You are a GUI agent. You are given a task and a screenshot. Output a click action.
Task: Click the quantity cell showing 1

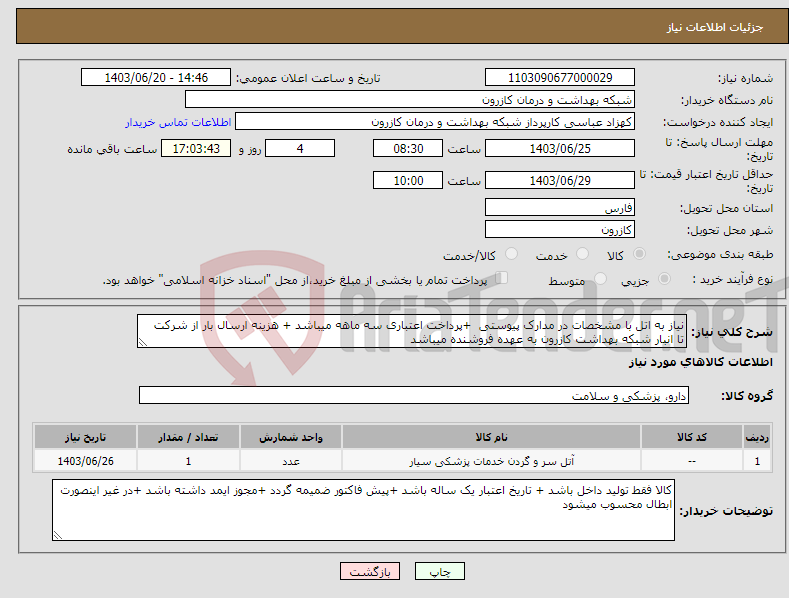pyautogui.click(x=188, y=461)
